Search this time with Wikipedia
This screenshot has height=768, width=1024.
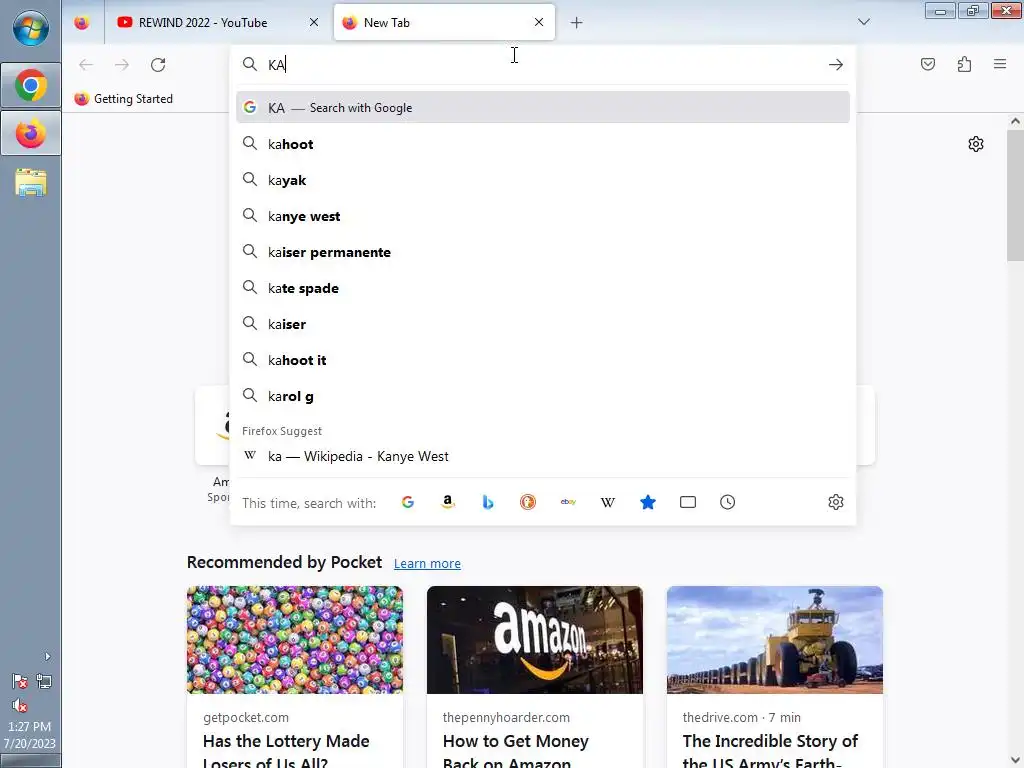(x=607, y=502)
